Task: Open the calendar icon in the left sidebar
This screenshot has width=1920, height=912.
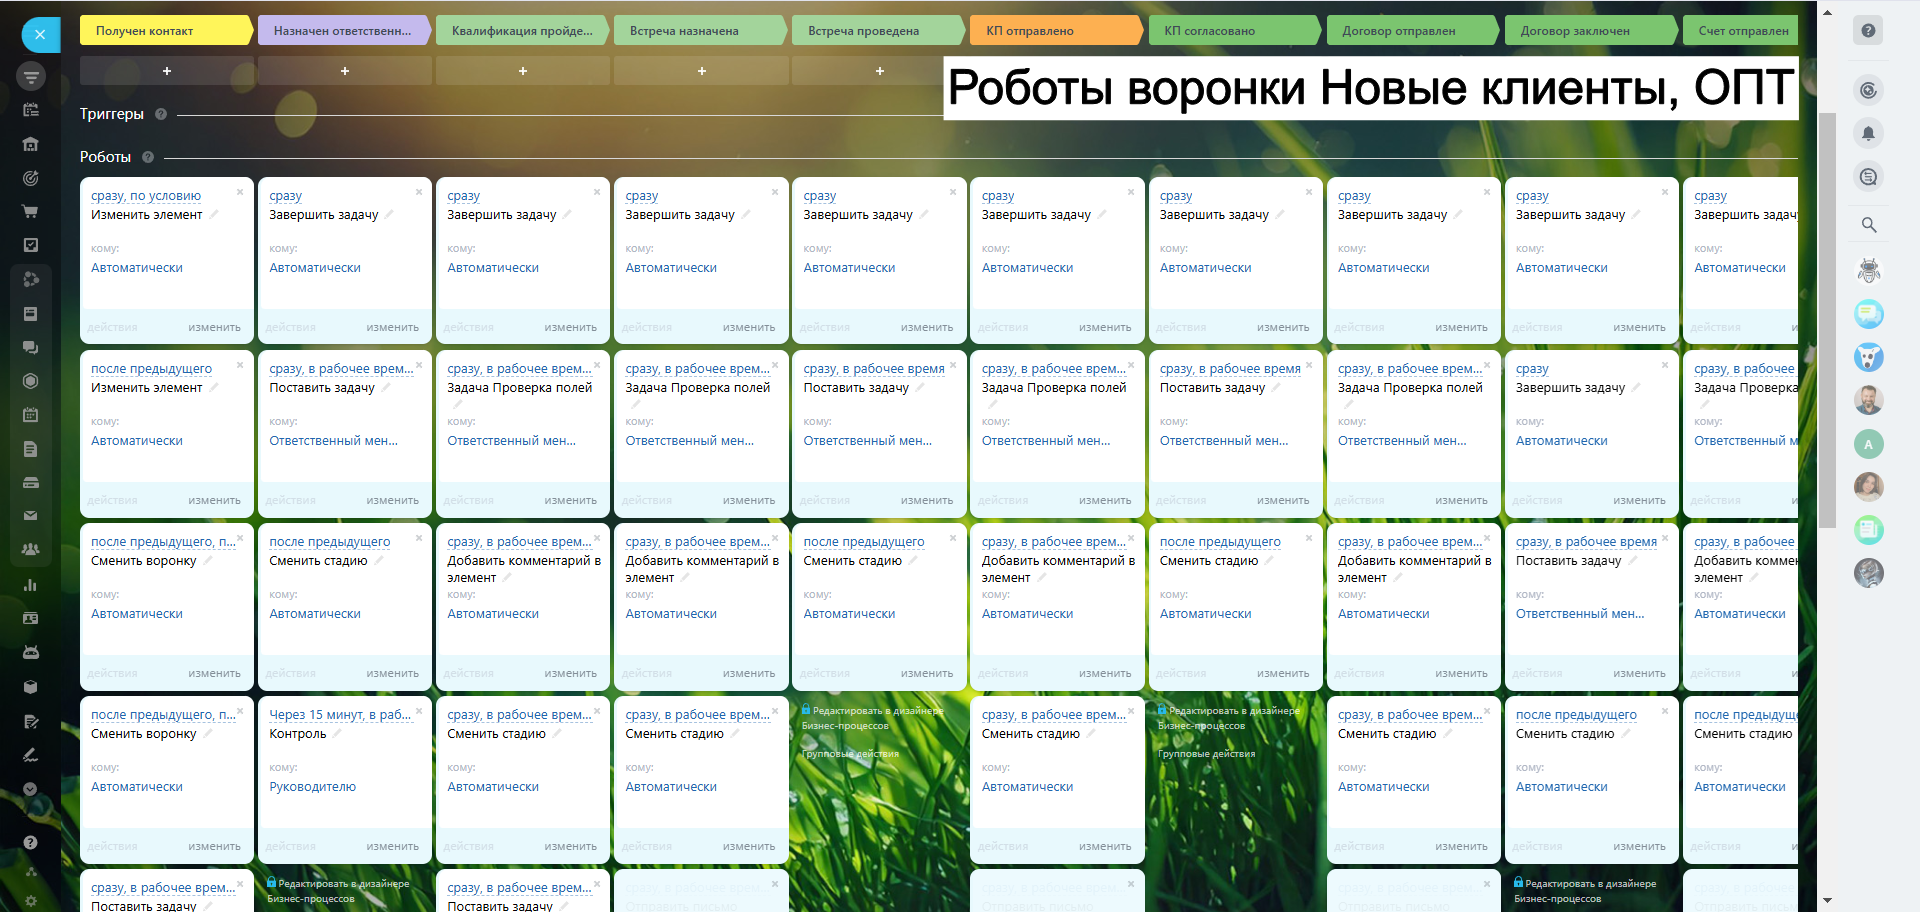Action: pos(30,414)
